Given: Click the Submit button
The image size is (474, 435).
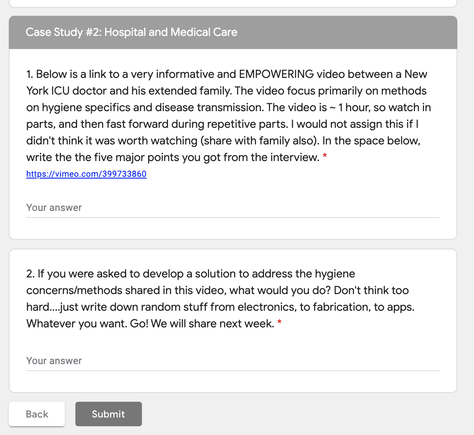Looking at the screenshot, I should click(108, 414).
